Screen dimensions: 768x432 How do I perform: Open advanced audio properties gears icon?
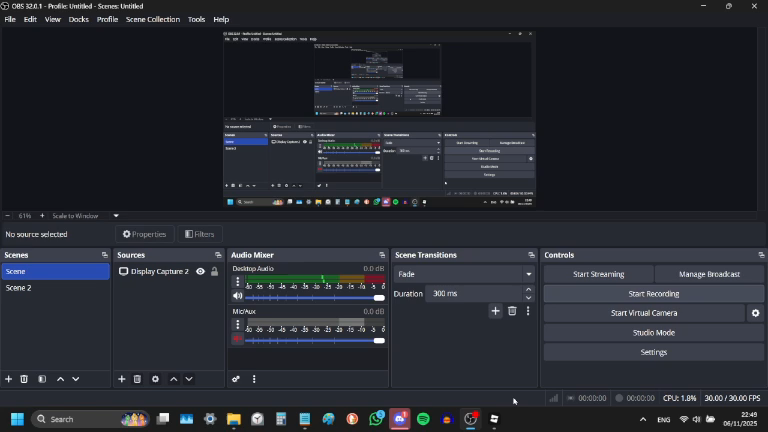[x=236, y=379]
